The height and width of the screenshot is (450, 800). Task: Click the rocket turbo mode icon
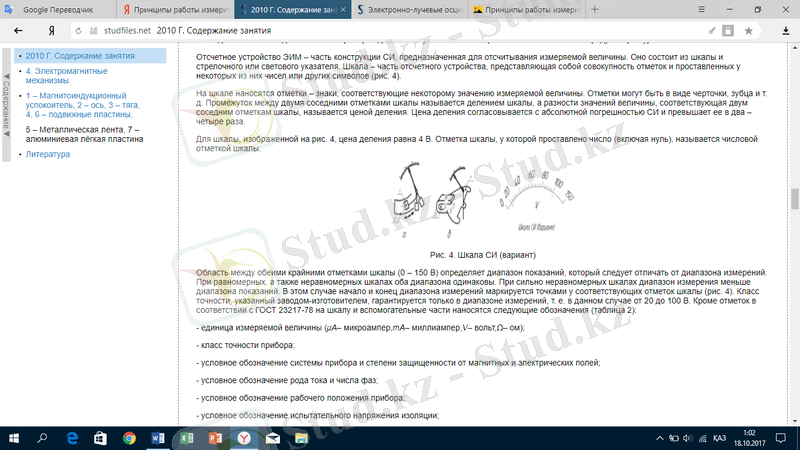[712, 31]
